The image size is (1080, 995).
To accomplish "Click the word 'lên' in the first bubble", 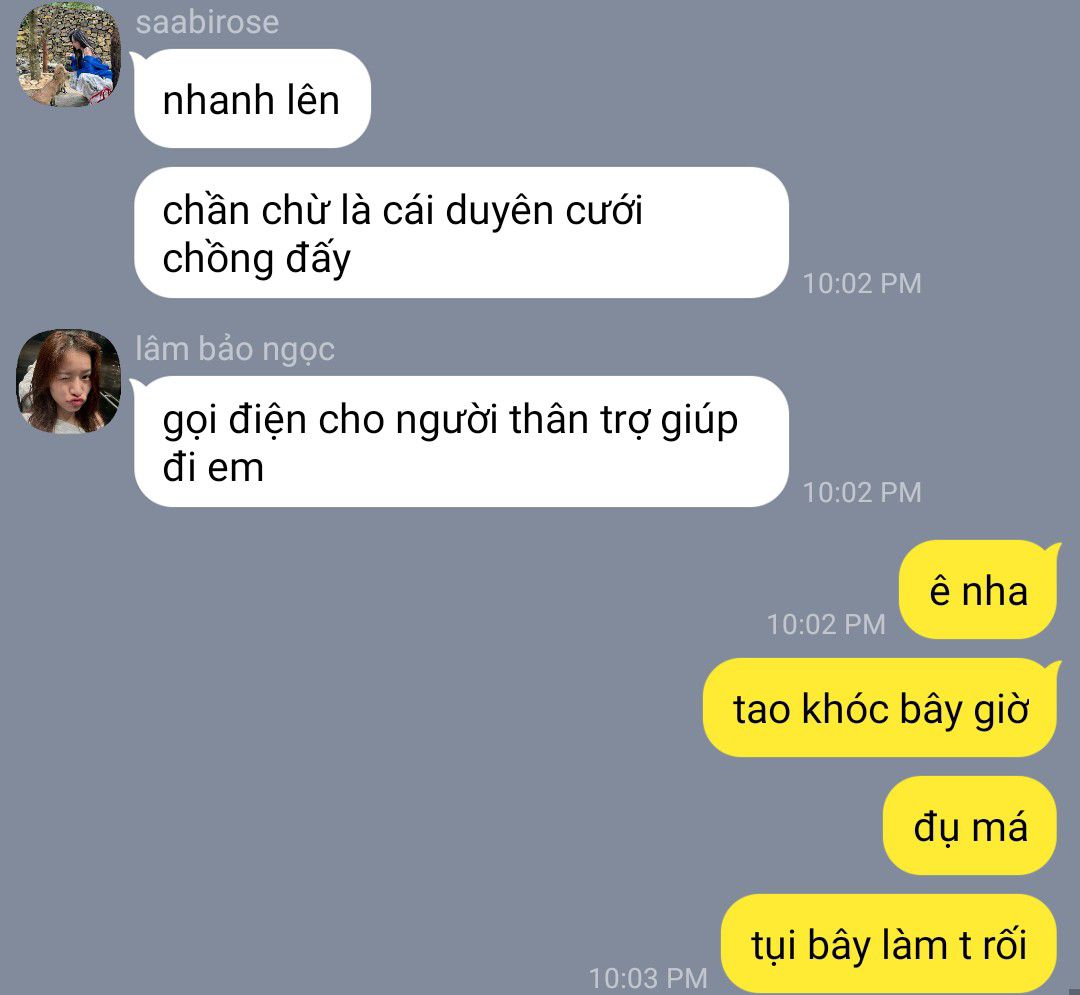I will point(313,100).
